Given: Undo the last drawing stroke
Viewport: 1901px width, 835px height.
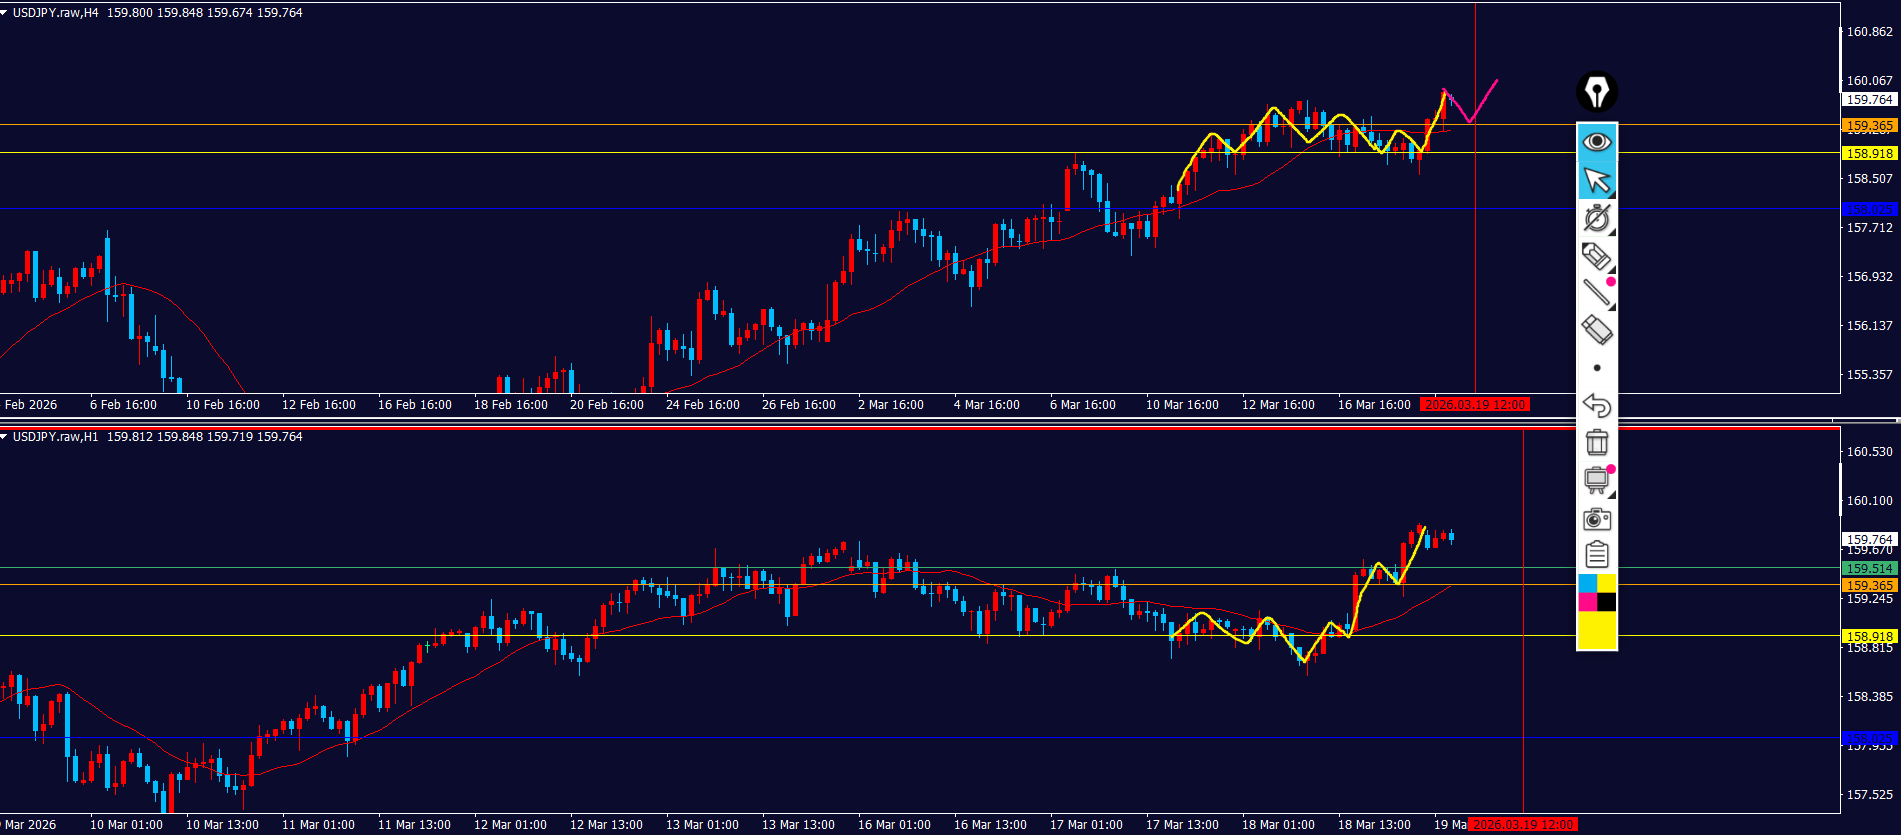Looking at the screenshot, I should pos(1596,405).
